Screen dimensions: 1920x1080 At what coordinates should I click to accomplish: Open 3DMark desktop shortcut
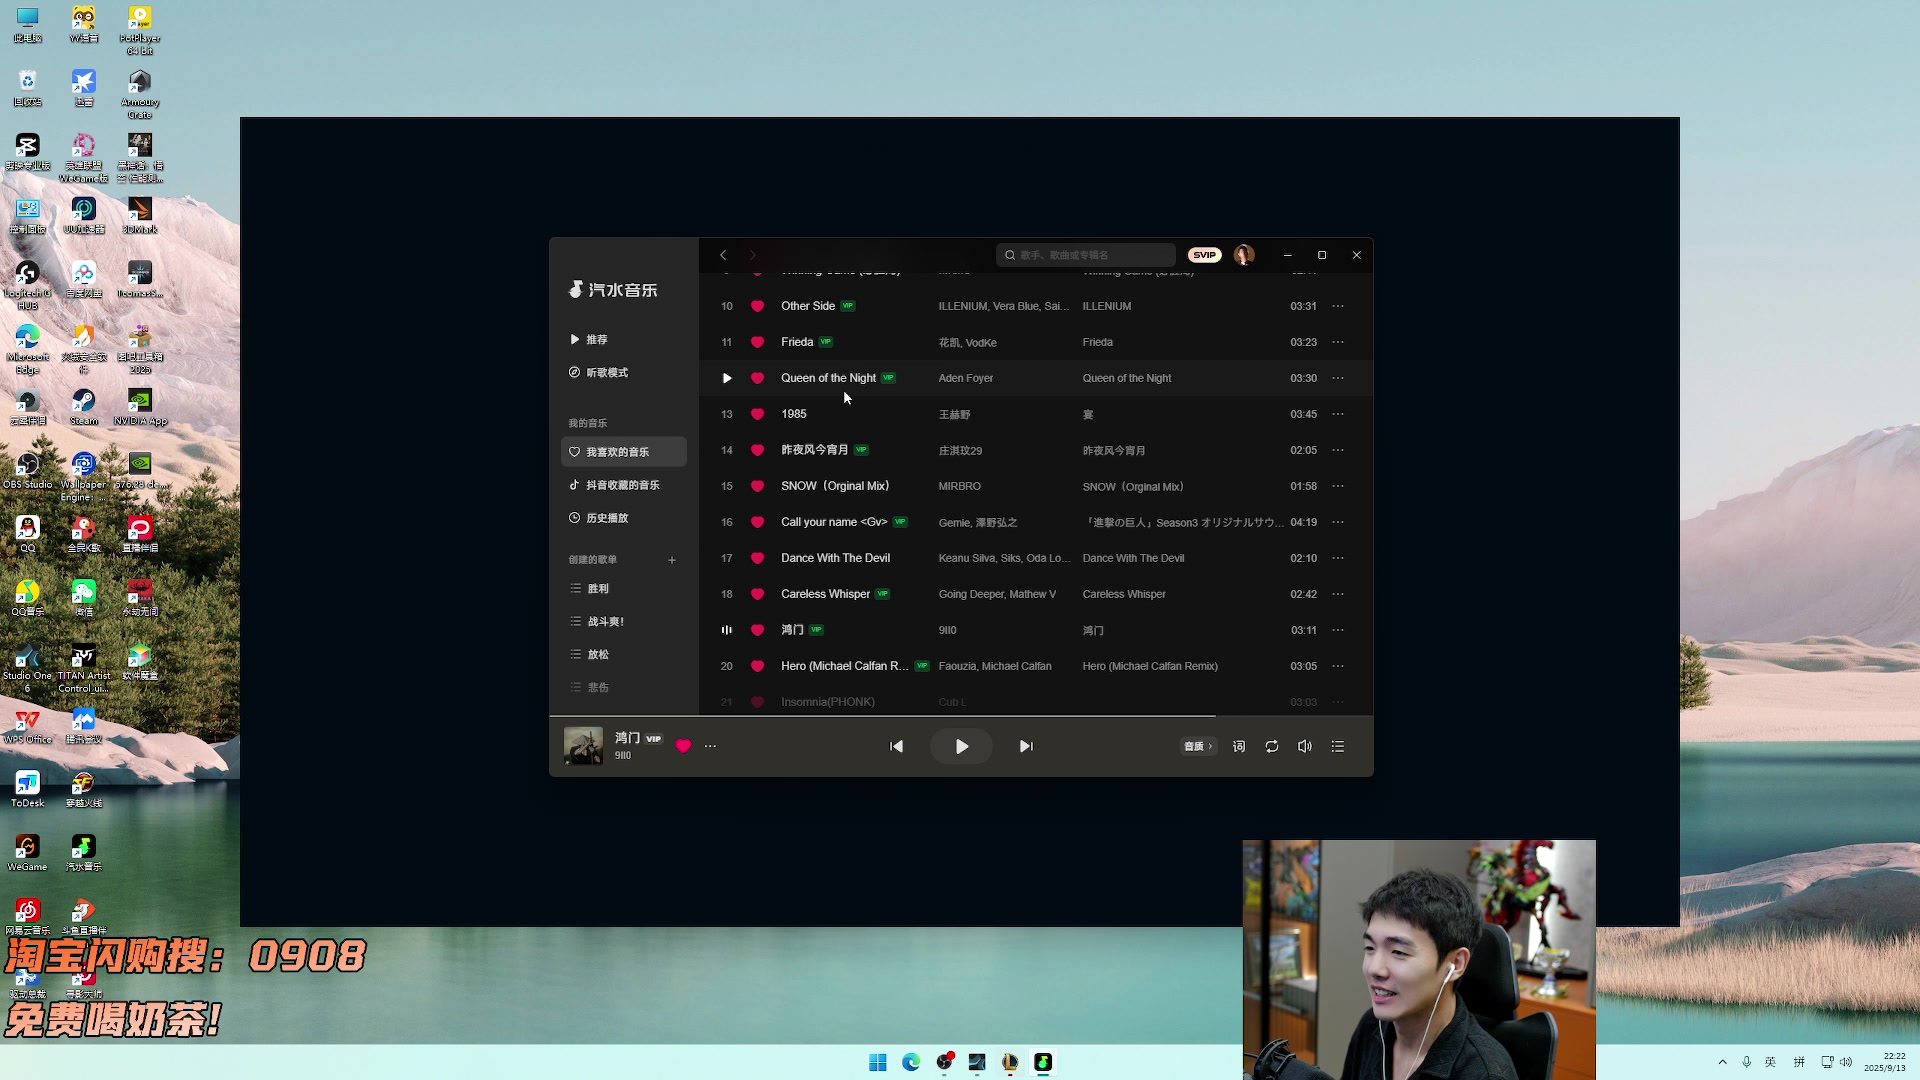pos(140,215)
